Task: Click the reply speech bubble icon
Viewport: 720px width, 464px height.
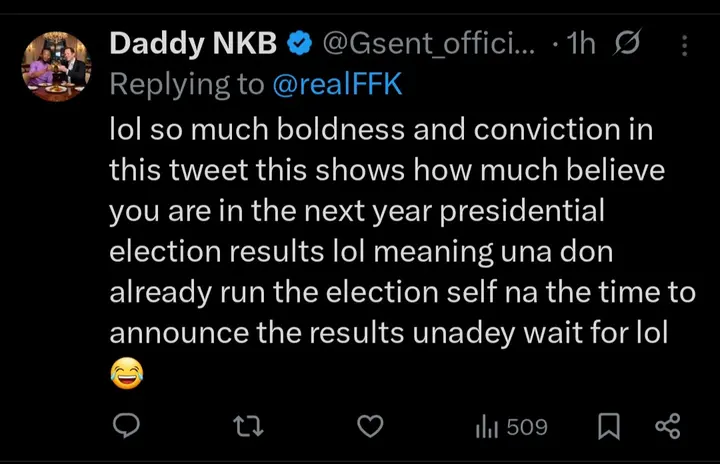Action: tap(125, 427)
